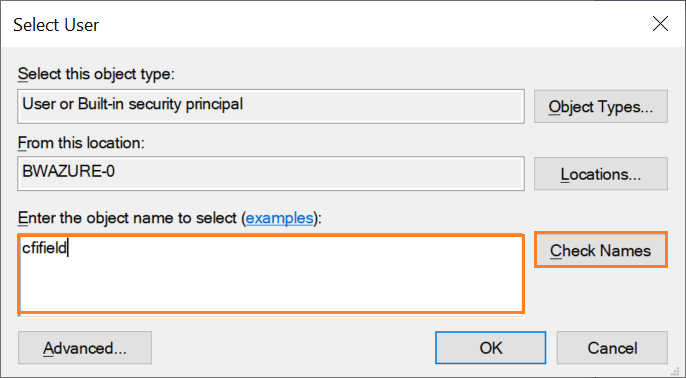Image resolution: width=686 pixels, height=378 pixels.
Task: Click the 'From this location' label
Action: [x=81, y=143]
